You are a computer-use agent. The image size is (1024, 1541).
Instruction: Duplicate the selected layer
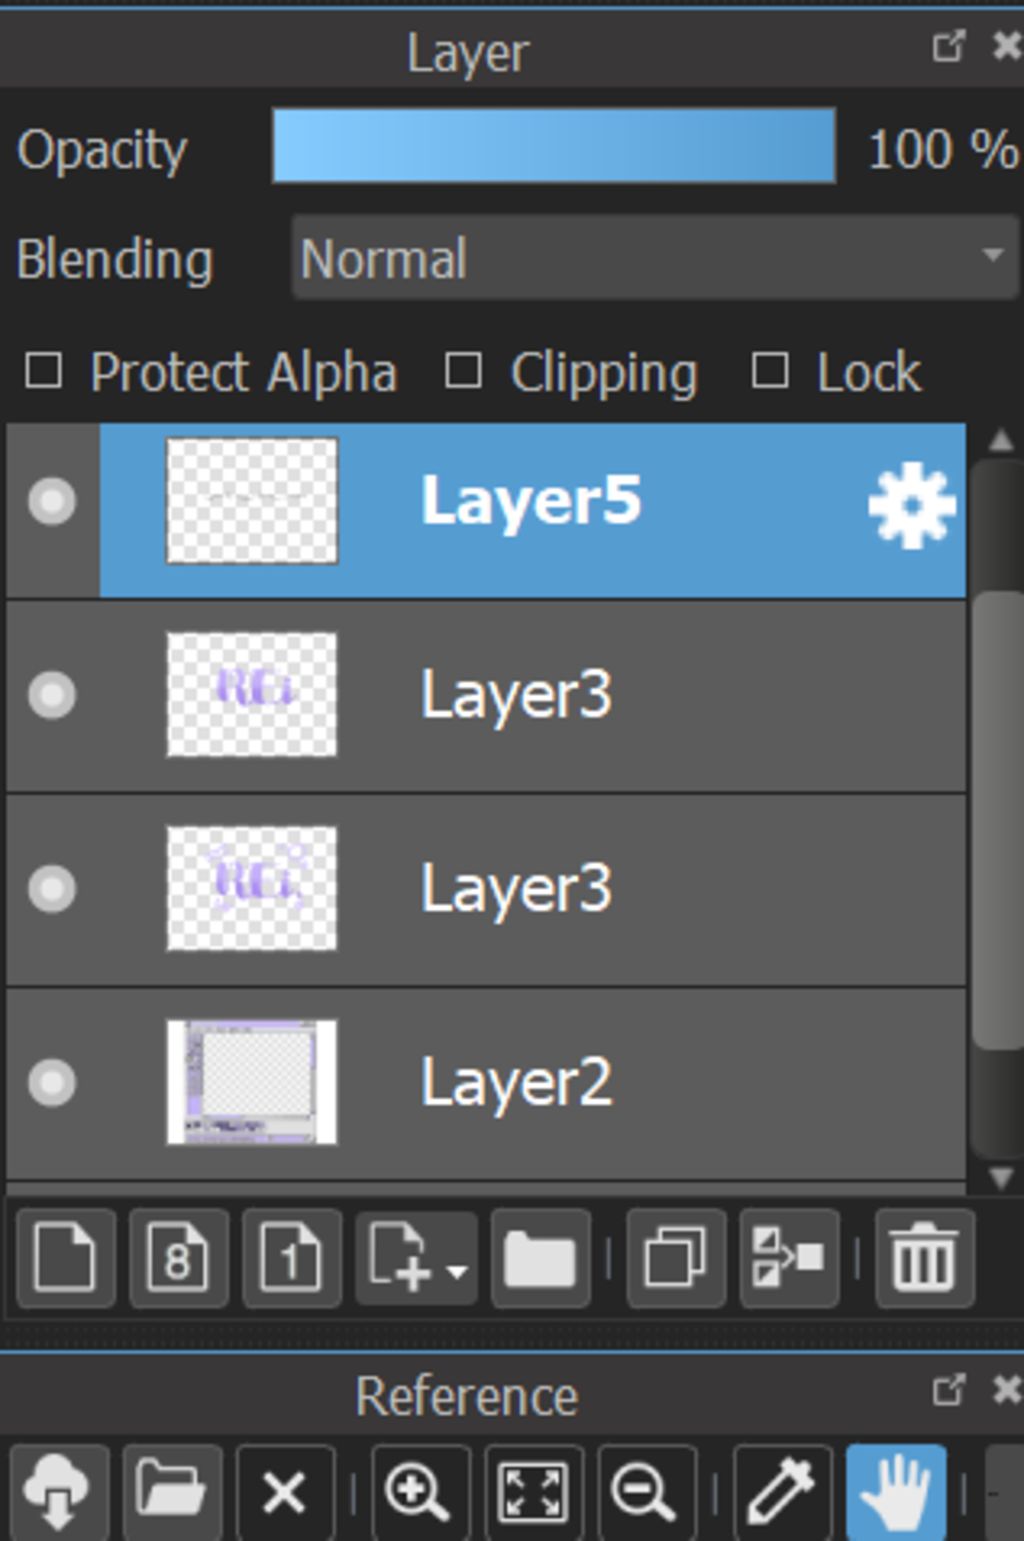(x=675, y=1258)
